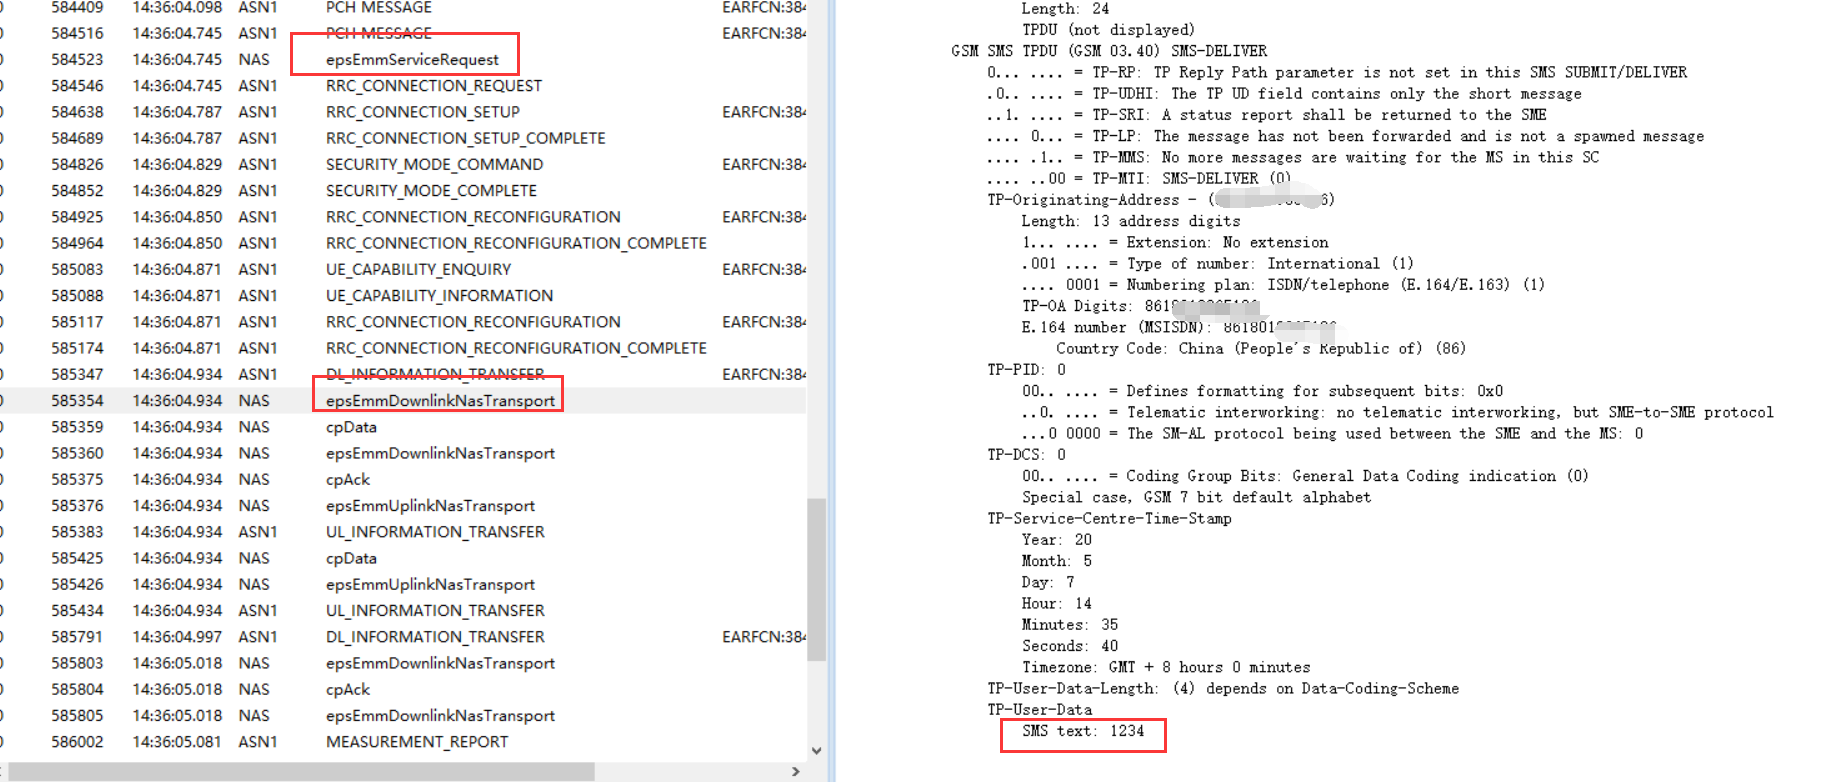Click the horizontal scrollbar thumb below message list
The height and width of the screenshot is (782, 1837).
(x=302, y=772)
